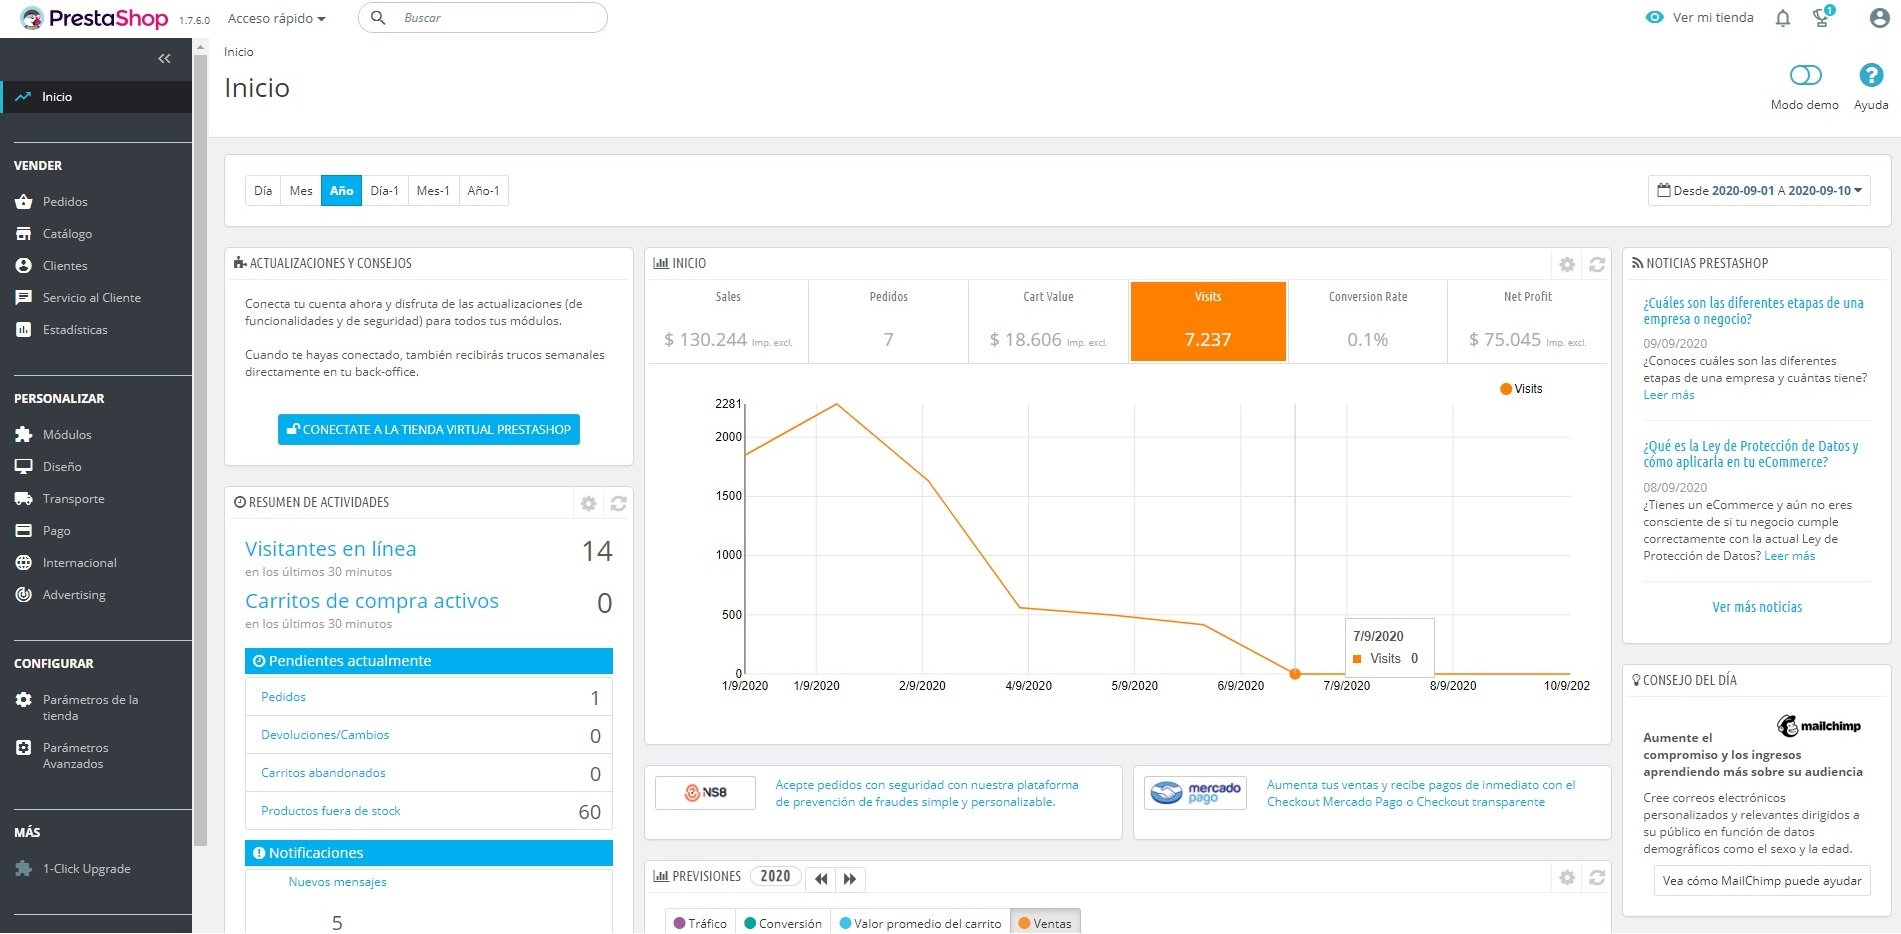Toggle the Tráfico forecast series
1901x934 pixels.
pyautogui.click(x=700, y=923)
